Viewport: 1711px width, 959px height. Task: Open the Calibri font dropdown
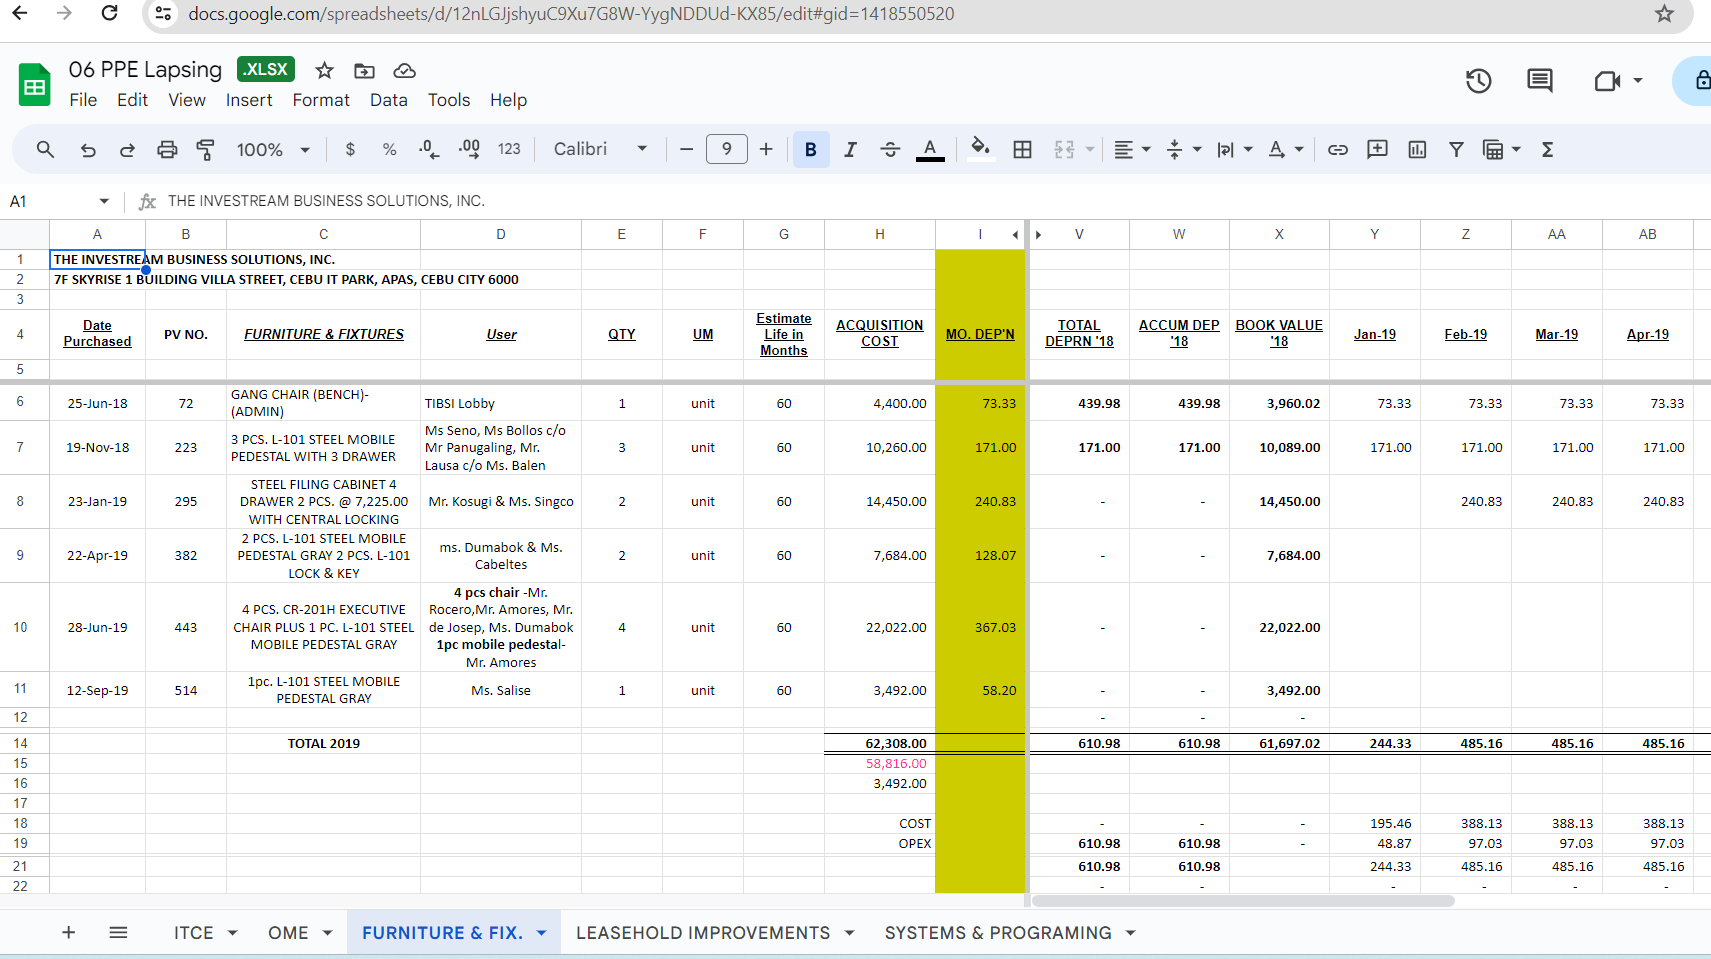pyautogui.click(x=600, y=150)
